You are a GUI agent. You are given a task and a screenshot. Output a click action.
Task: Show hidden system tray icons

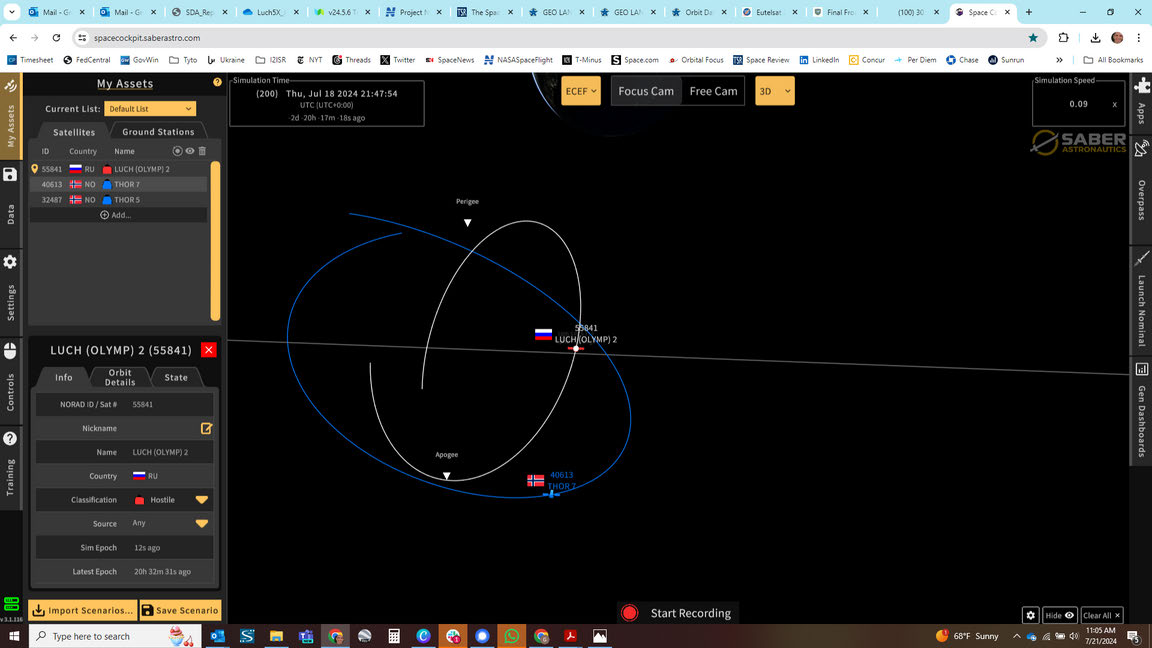1016,636
